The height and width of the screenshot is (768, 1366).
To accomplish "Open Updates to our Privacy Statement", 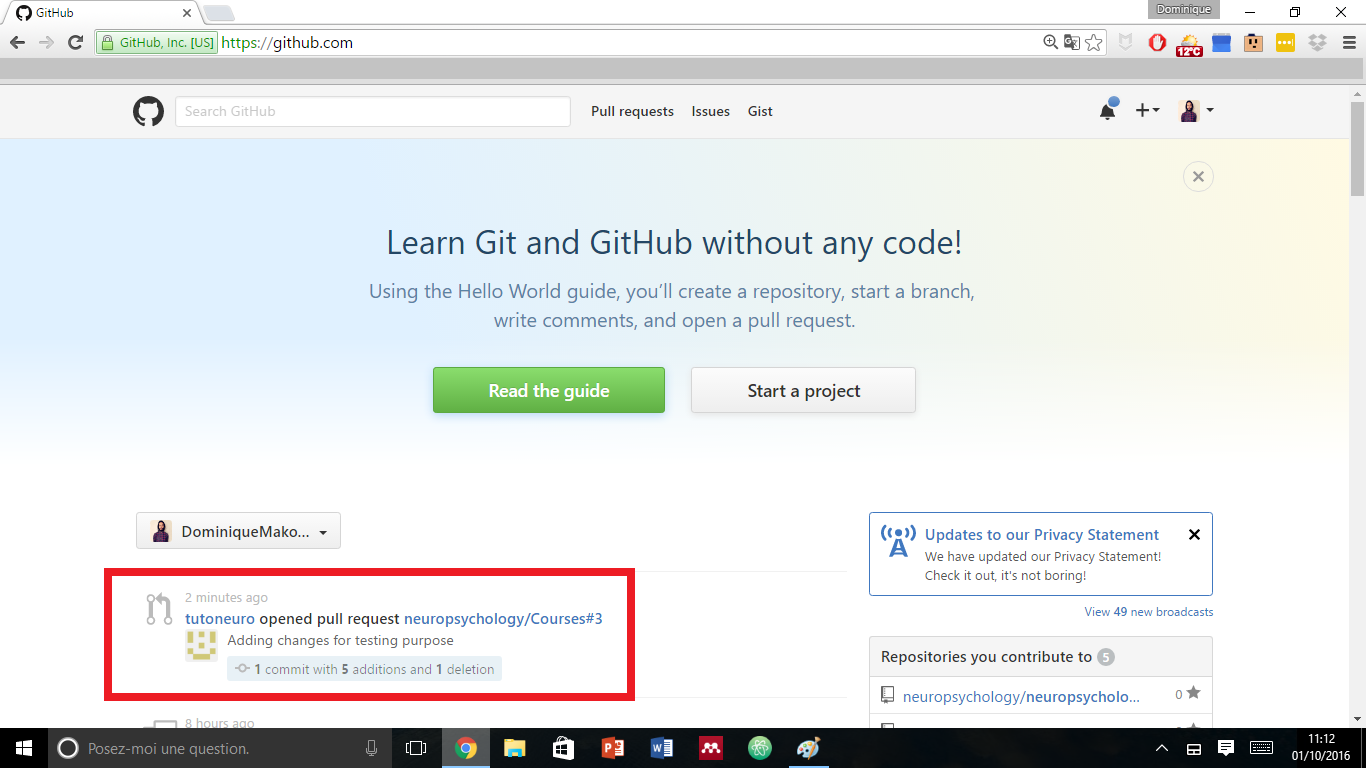I will [x=1042, y=535].
